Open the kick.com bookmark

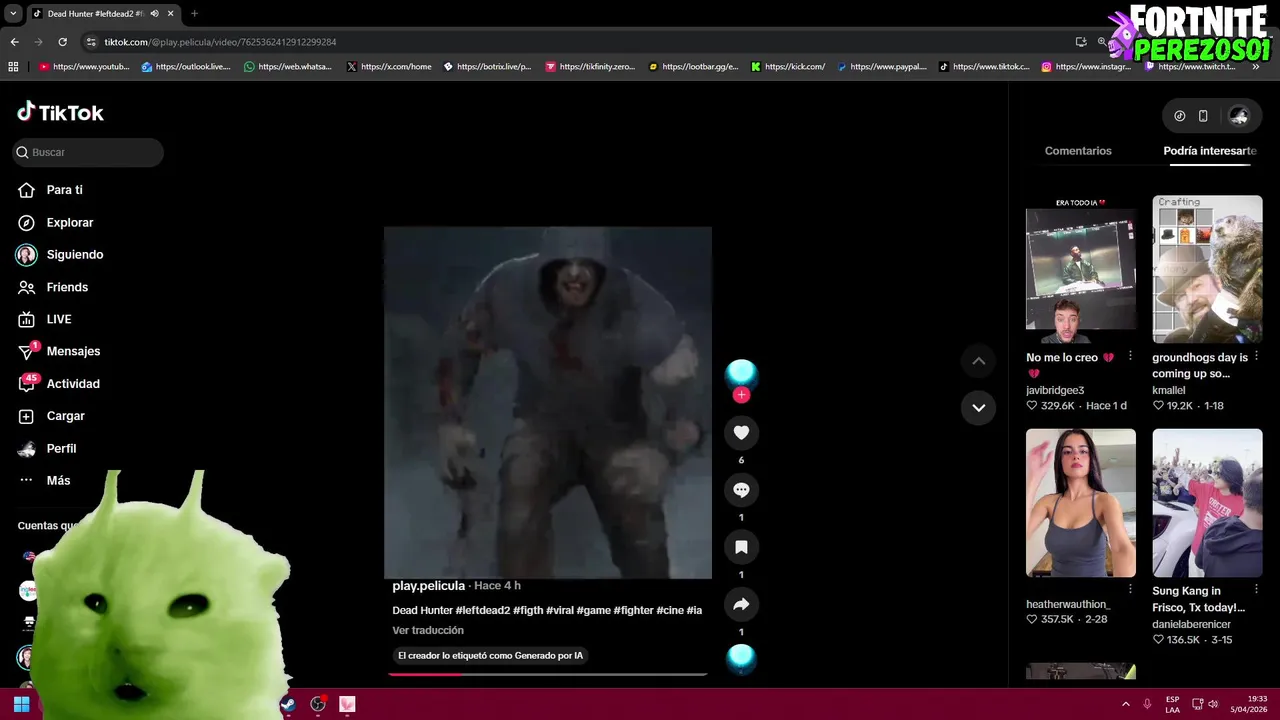788,67
